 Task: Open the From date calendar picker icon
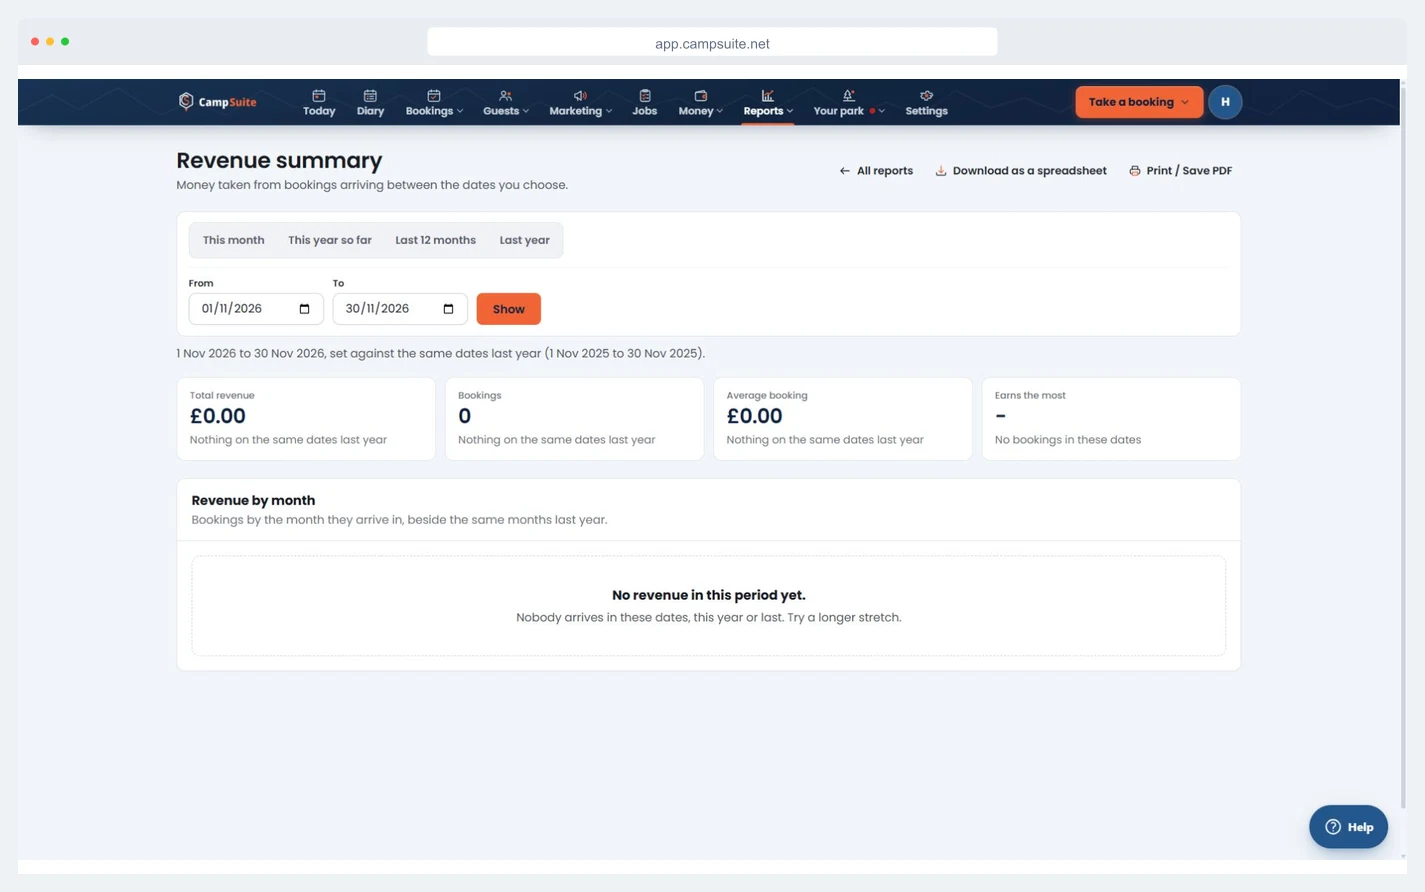click(305, 309)
